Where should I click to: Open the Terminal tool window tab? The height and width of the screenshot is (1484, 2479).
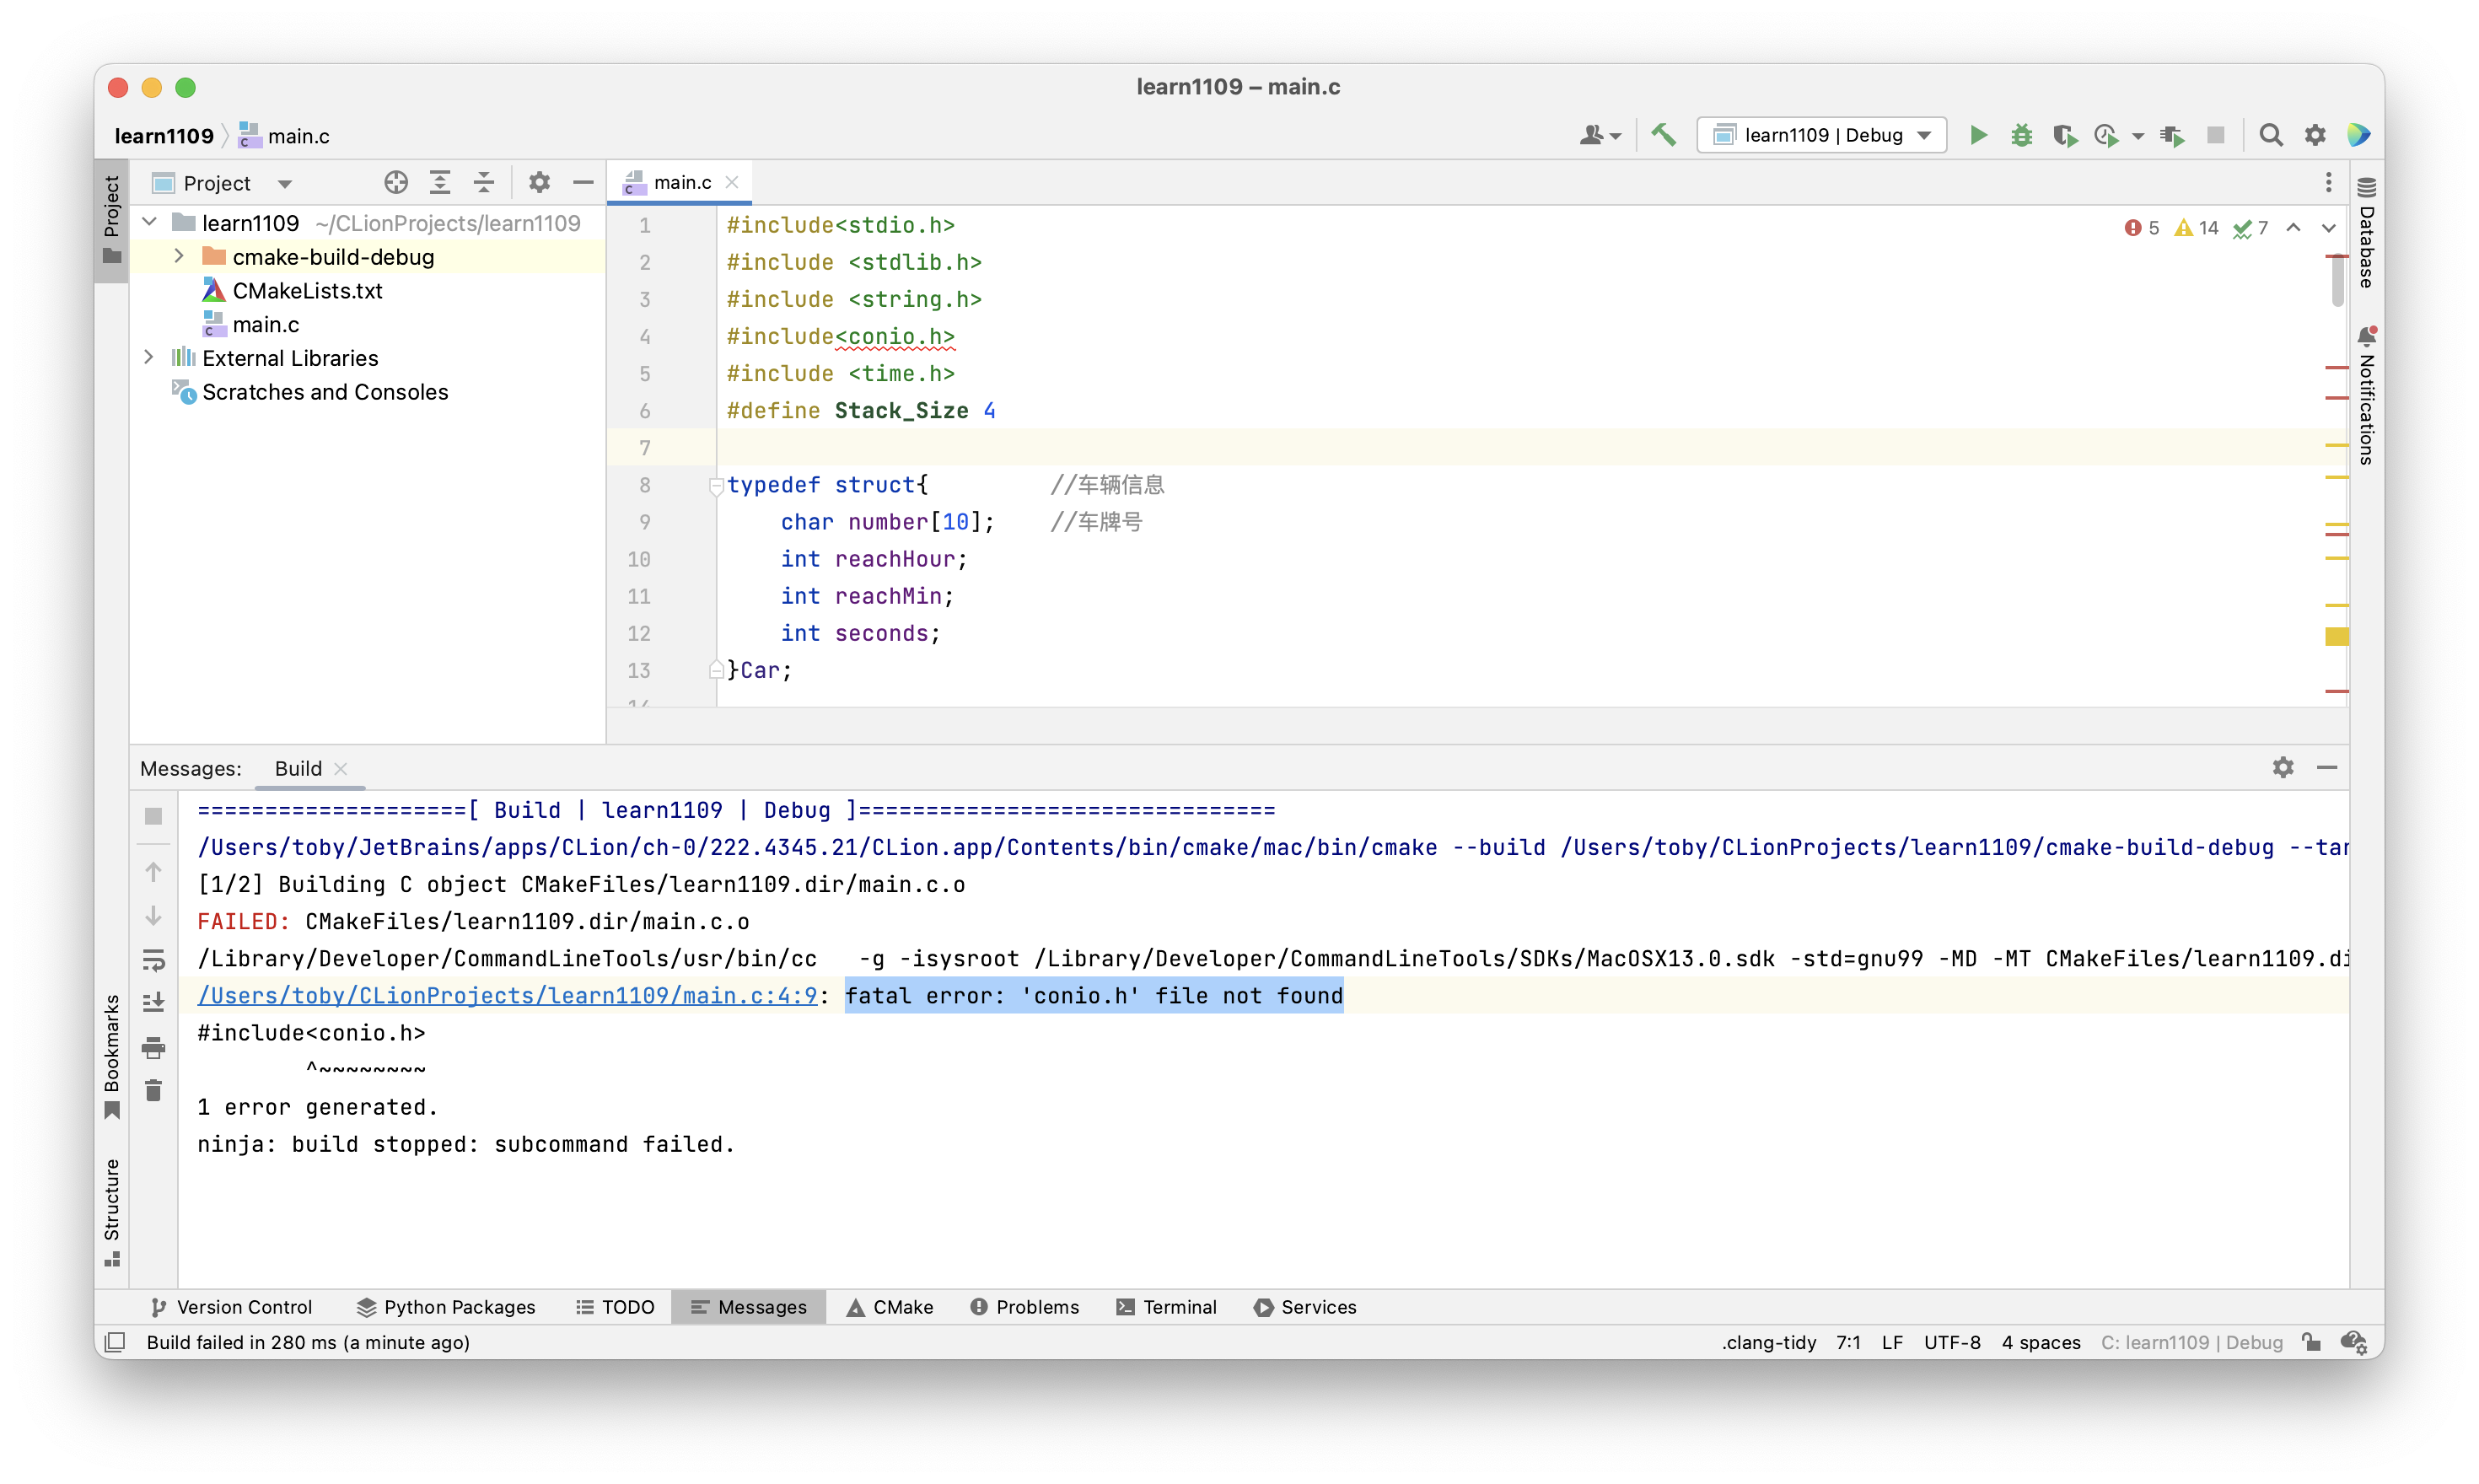(1166, 1307)
